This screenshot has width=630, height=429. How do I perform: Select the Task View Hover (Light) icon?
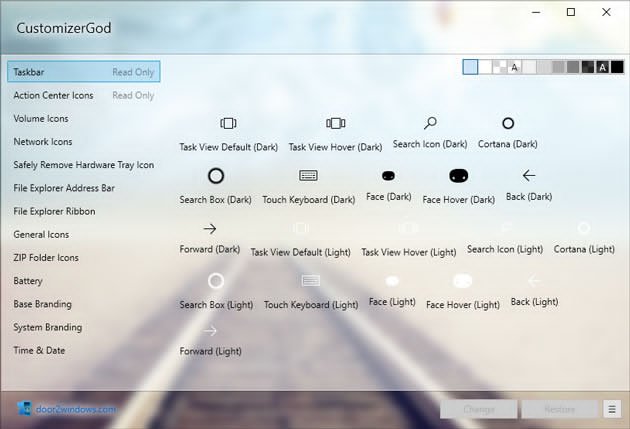pyautogui.click(x=408, y=228)
